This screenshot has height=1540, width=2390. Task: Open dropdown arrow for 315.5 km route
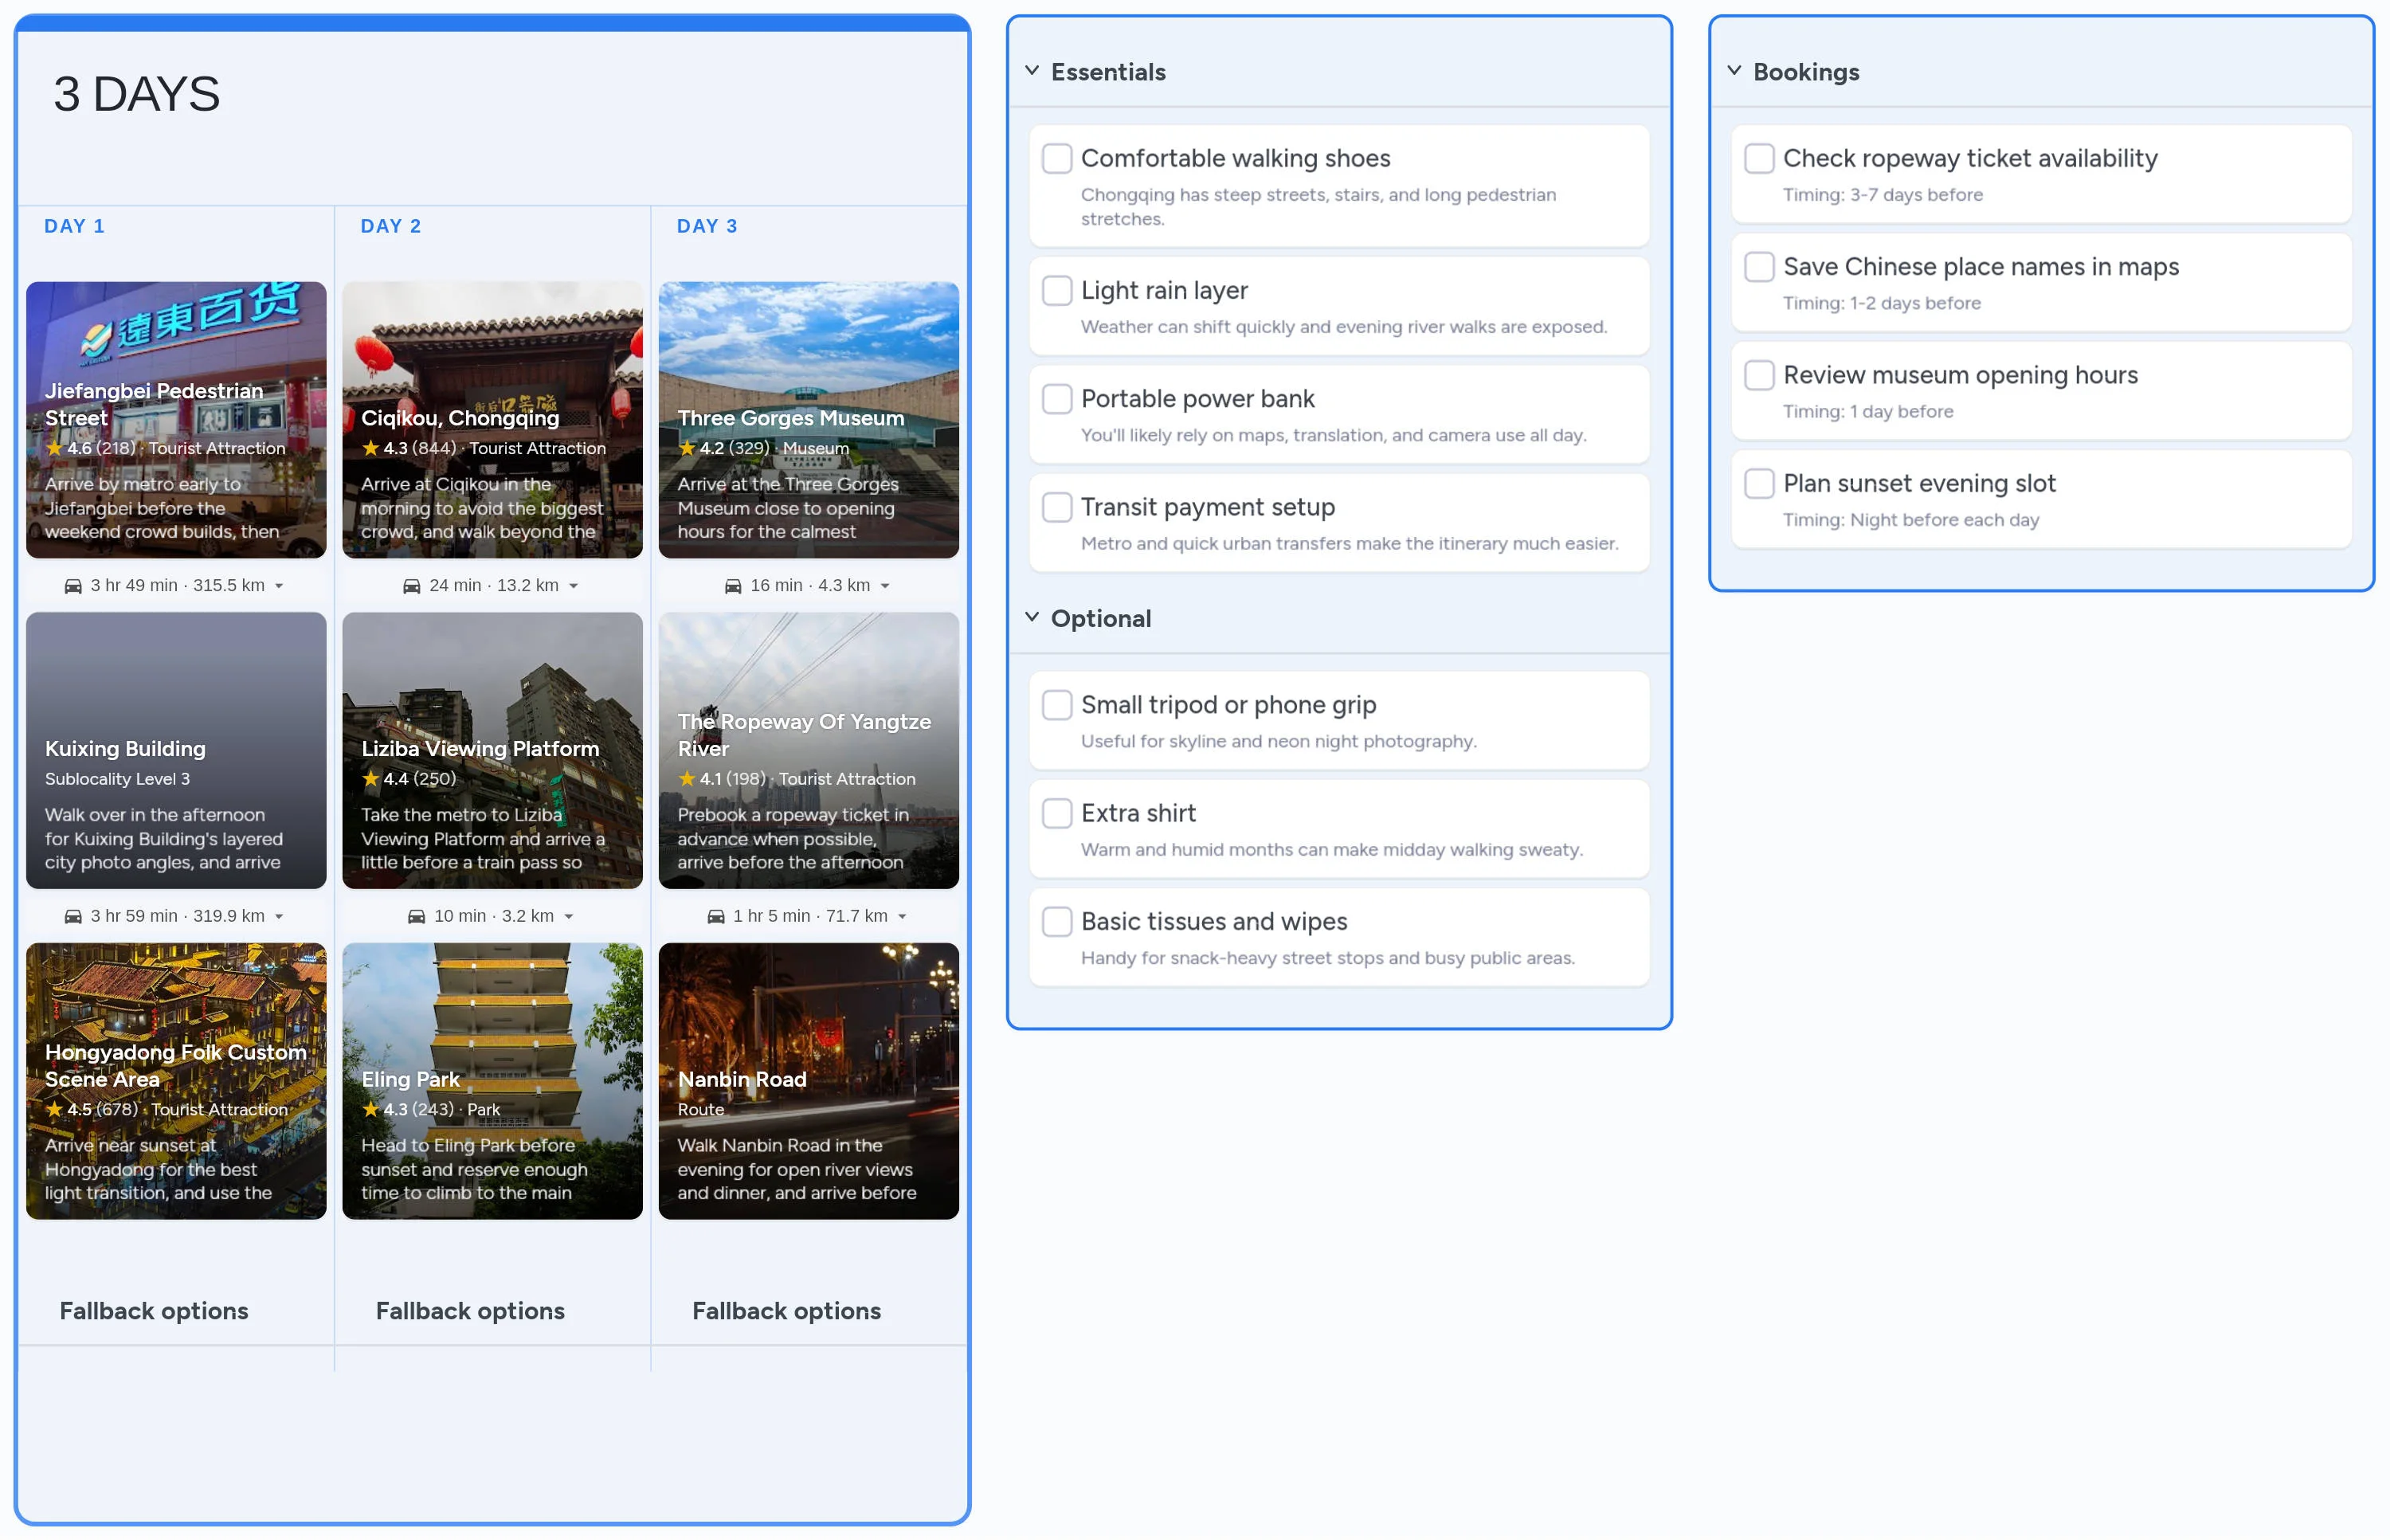click(279, 586)
